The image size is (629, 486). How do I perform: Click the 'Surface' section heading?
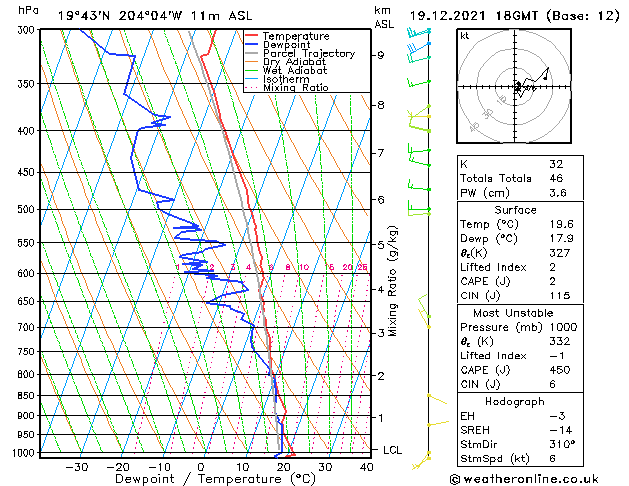[515, 210]
